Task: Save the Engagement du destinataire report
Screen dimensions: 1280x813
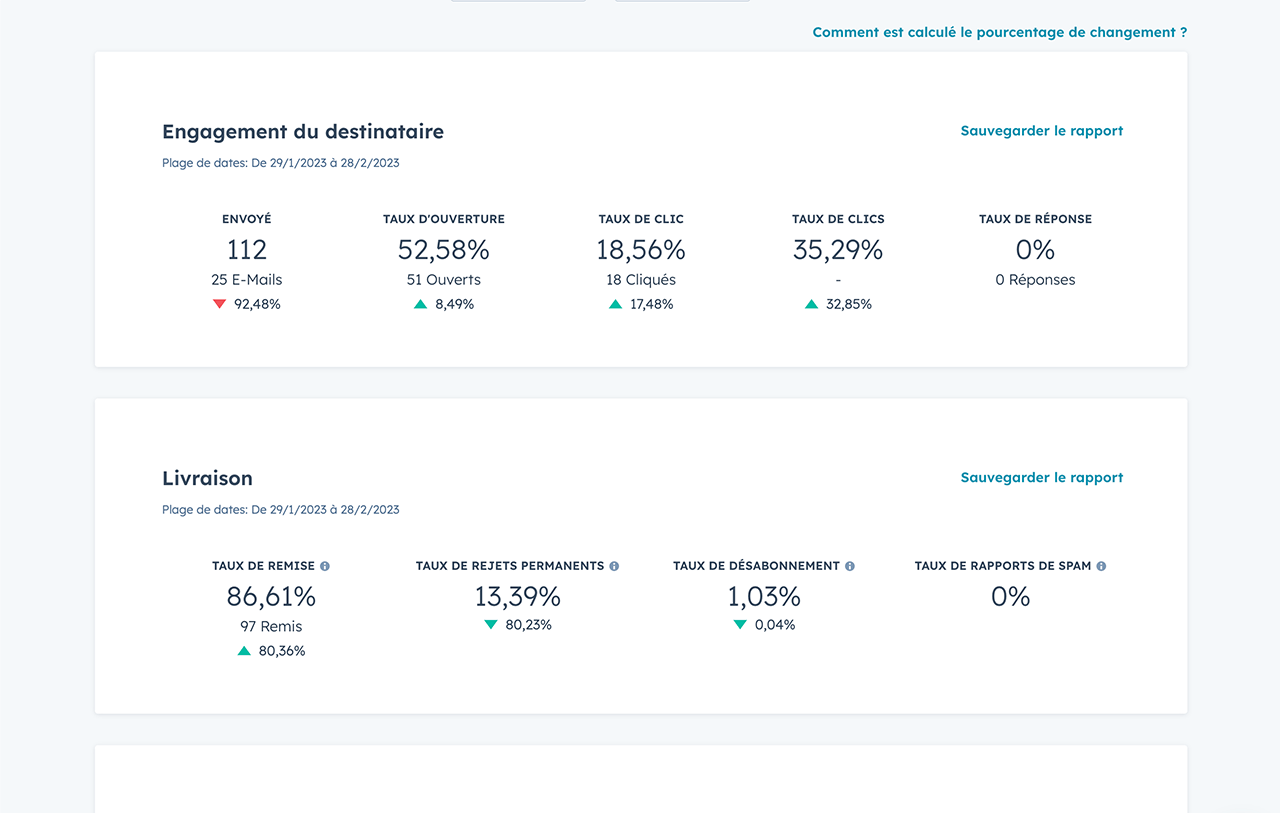Action: [x=1041, y=131]
